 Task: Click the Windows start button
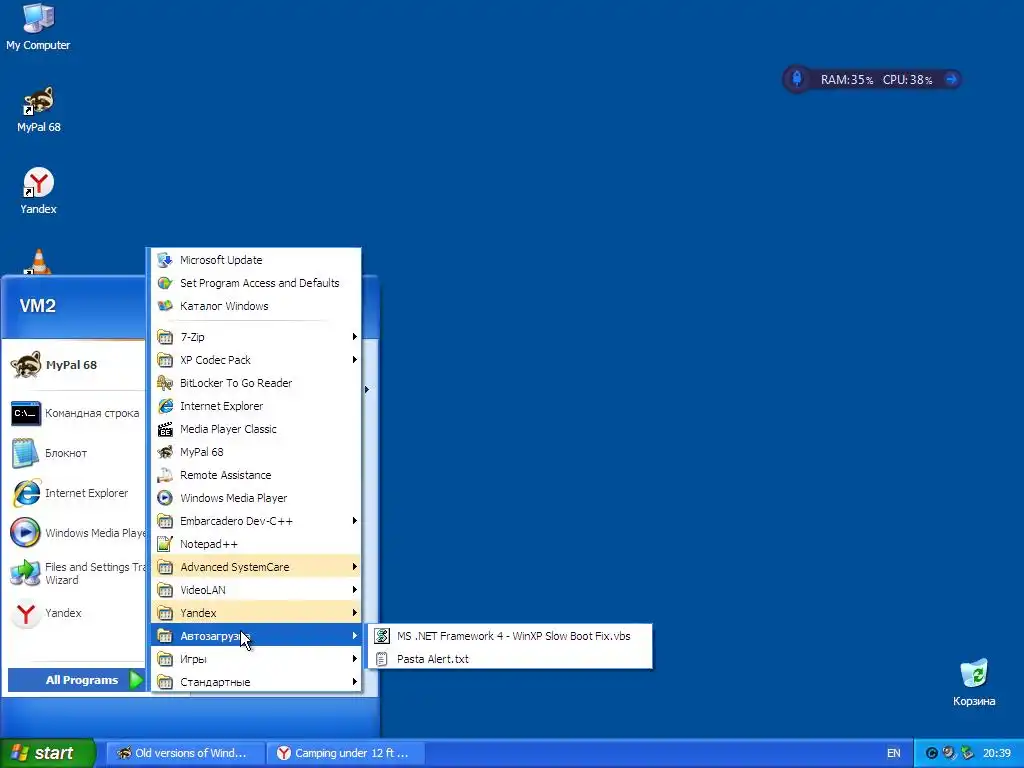pos(46,753)
